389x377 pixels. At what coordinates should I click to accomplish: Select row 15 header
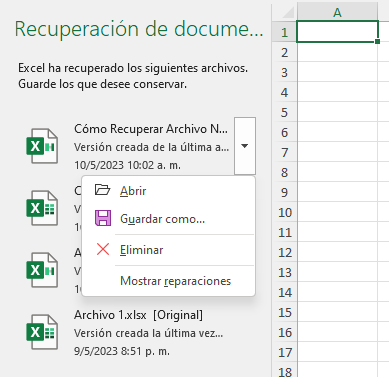[285, 312]
